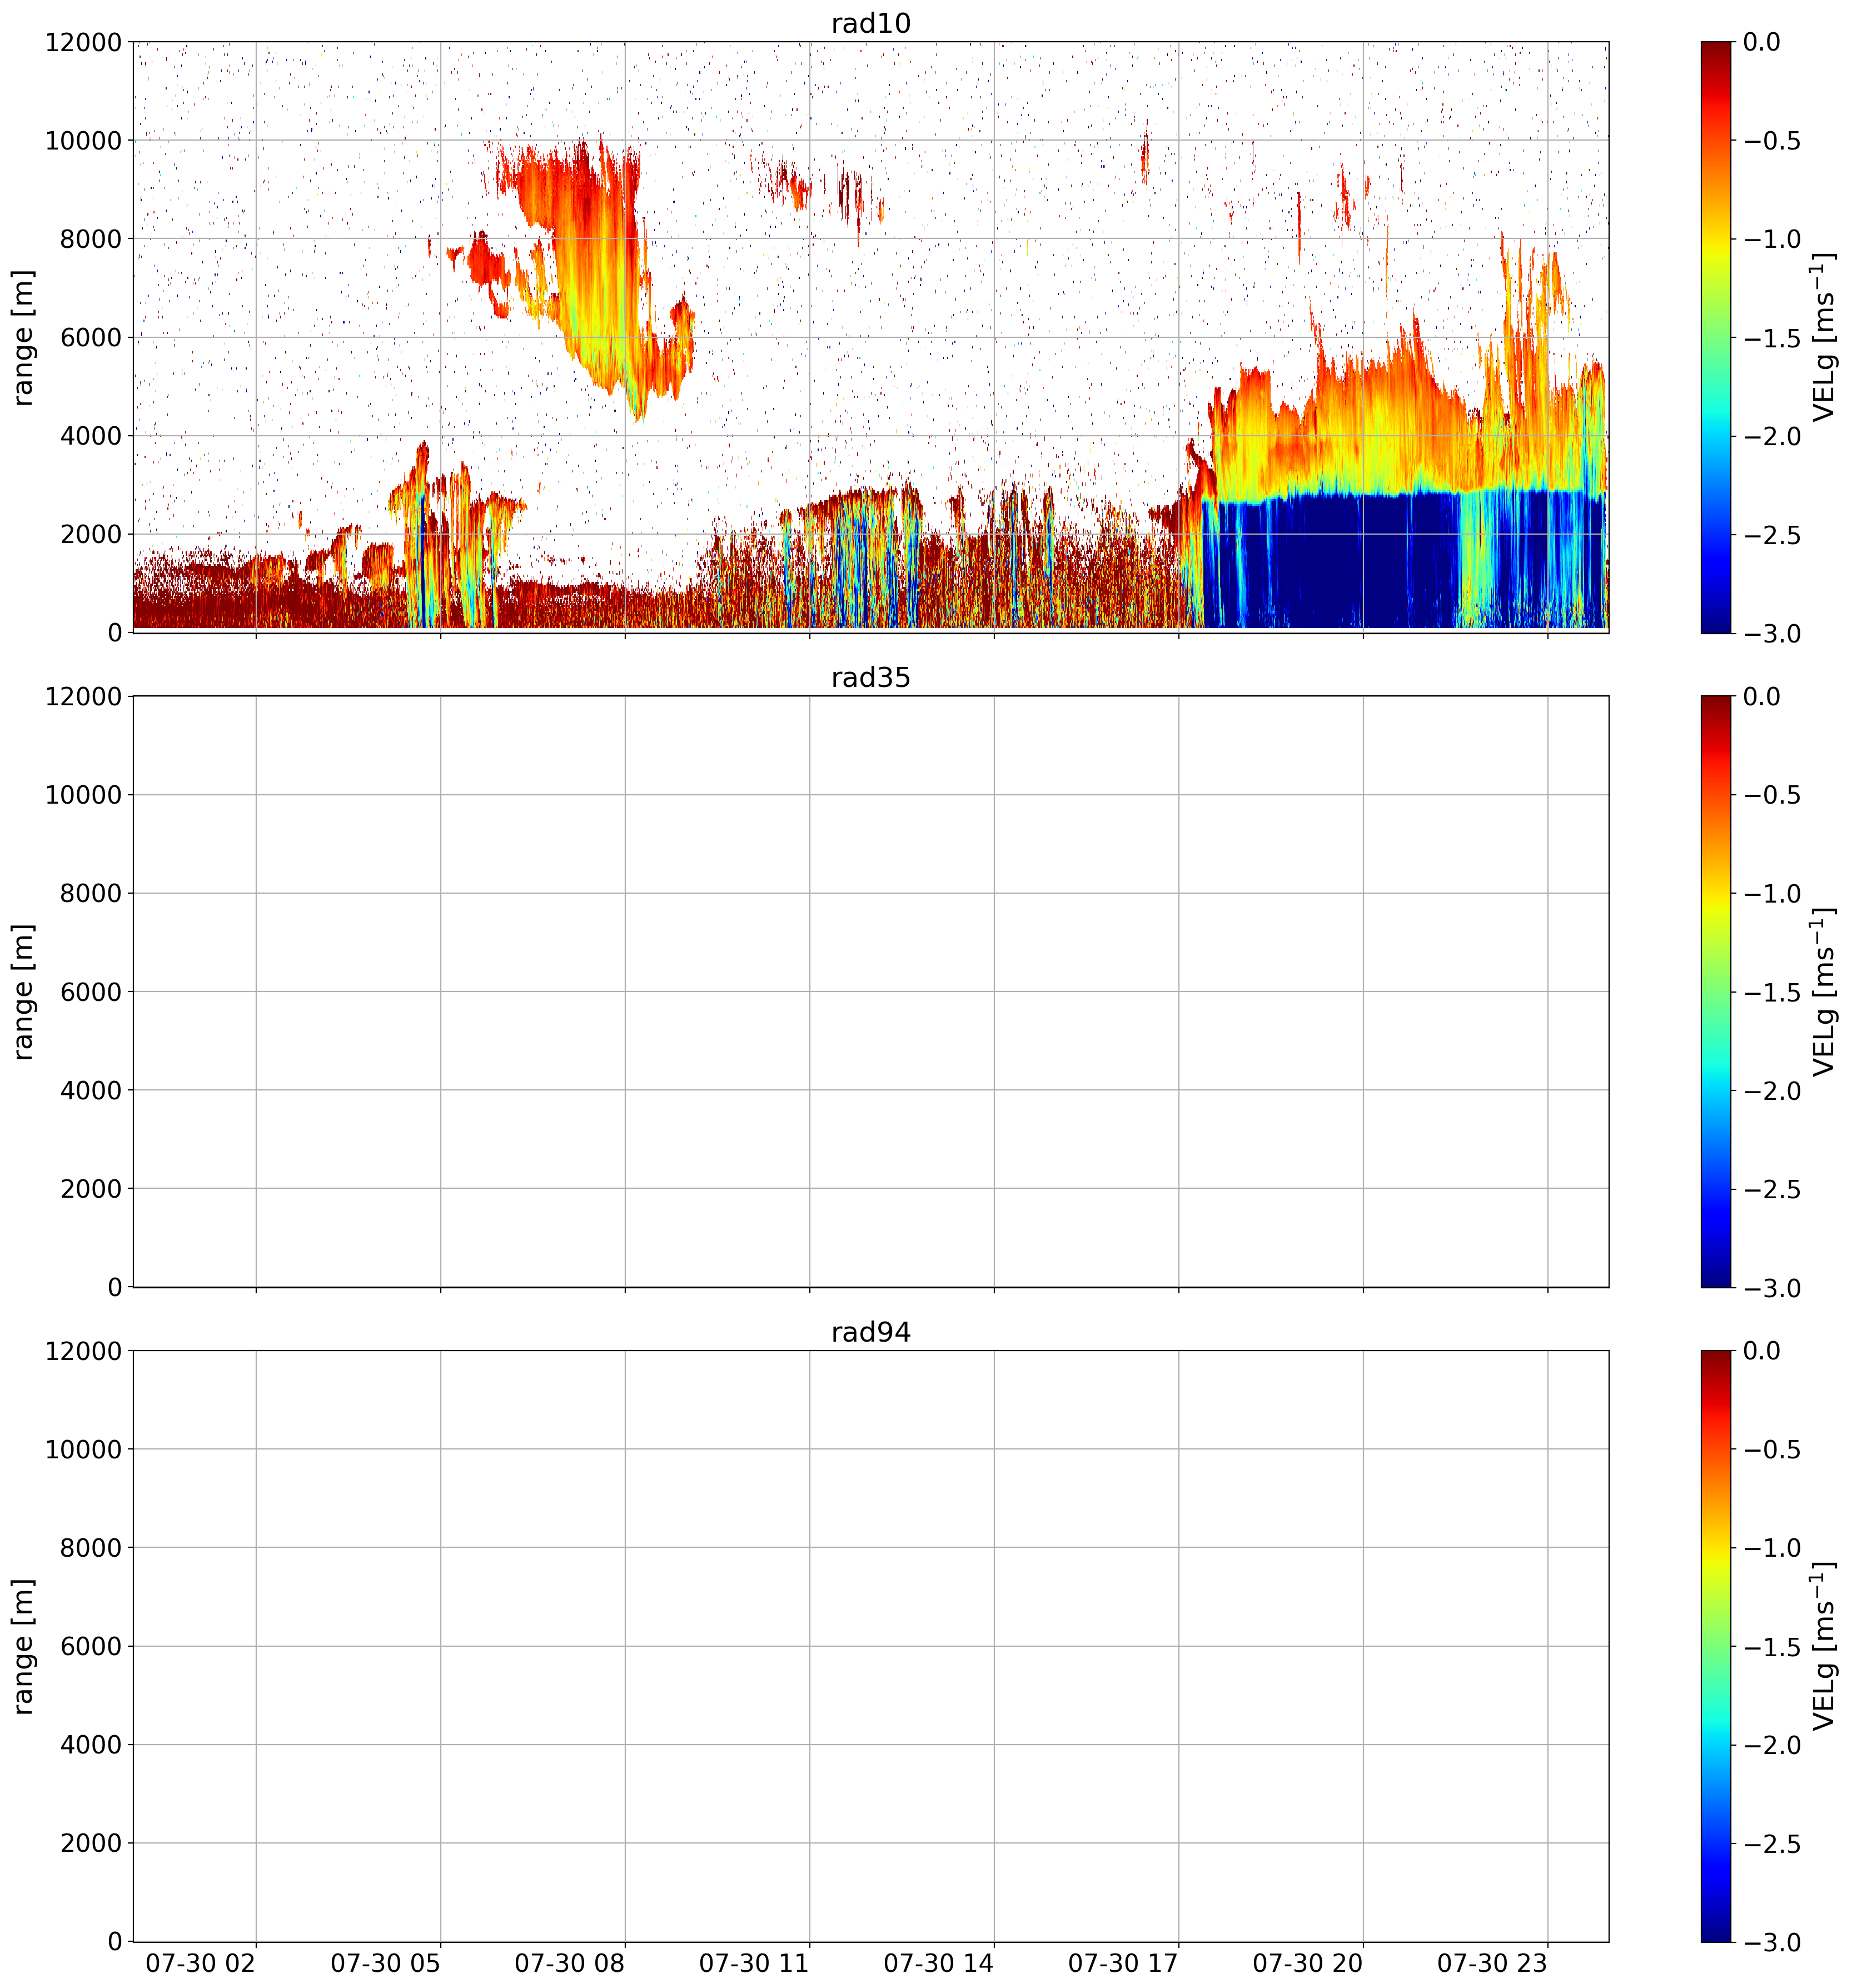1852x1988 pixels.
Task: Click the 2000 range tick on rad94 axis
Action: point(90,1844)
